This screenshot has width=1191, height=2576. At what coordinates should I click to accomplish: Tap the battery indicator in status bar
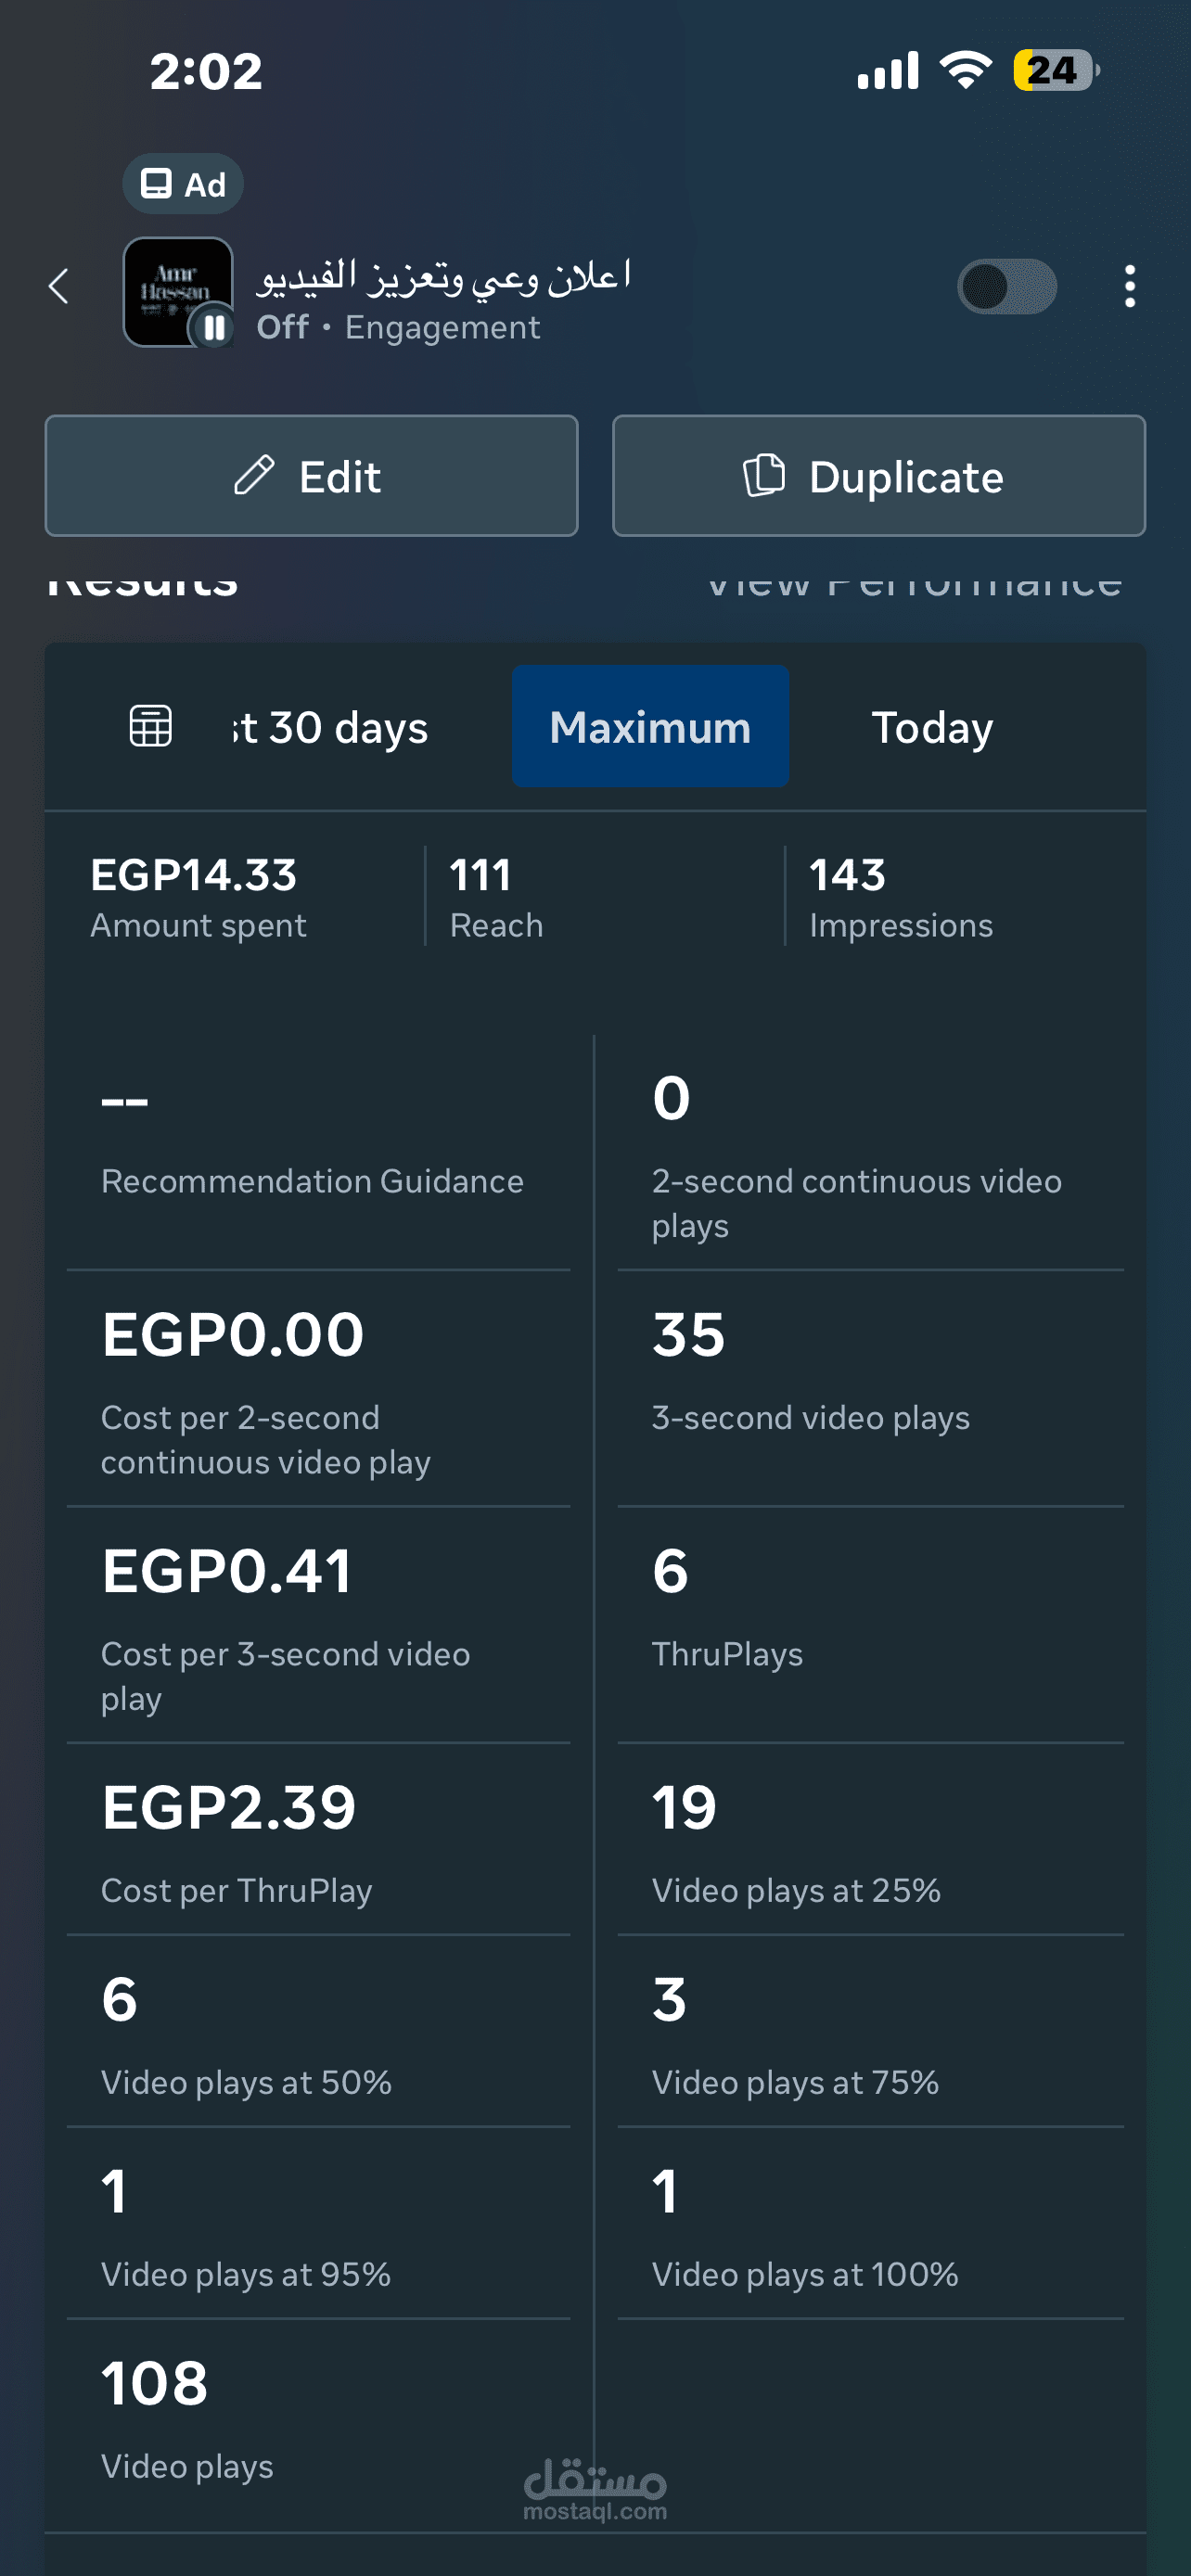[1055, 71]
